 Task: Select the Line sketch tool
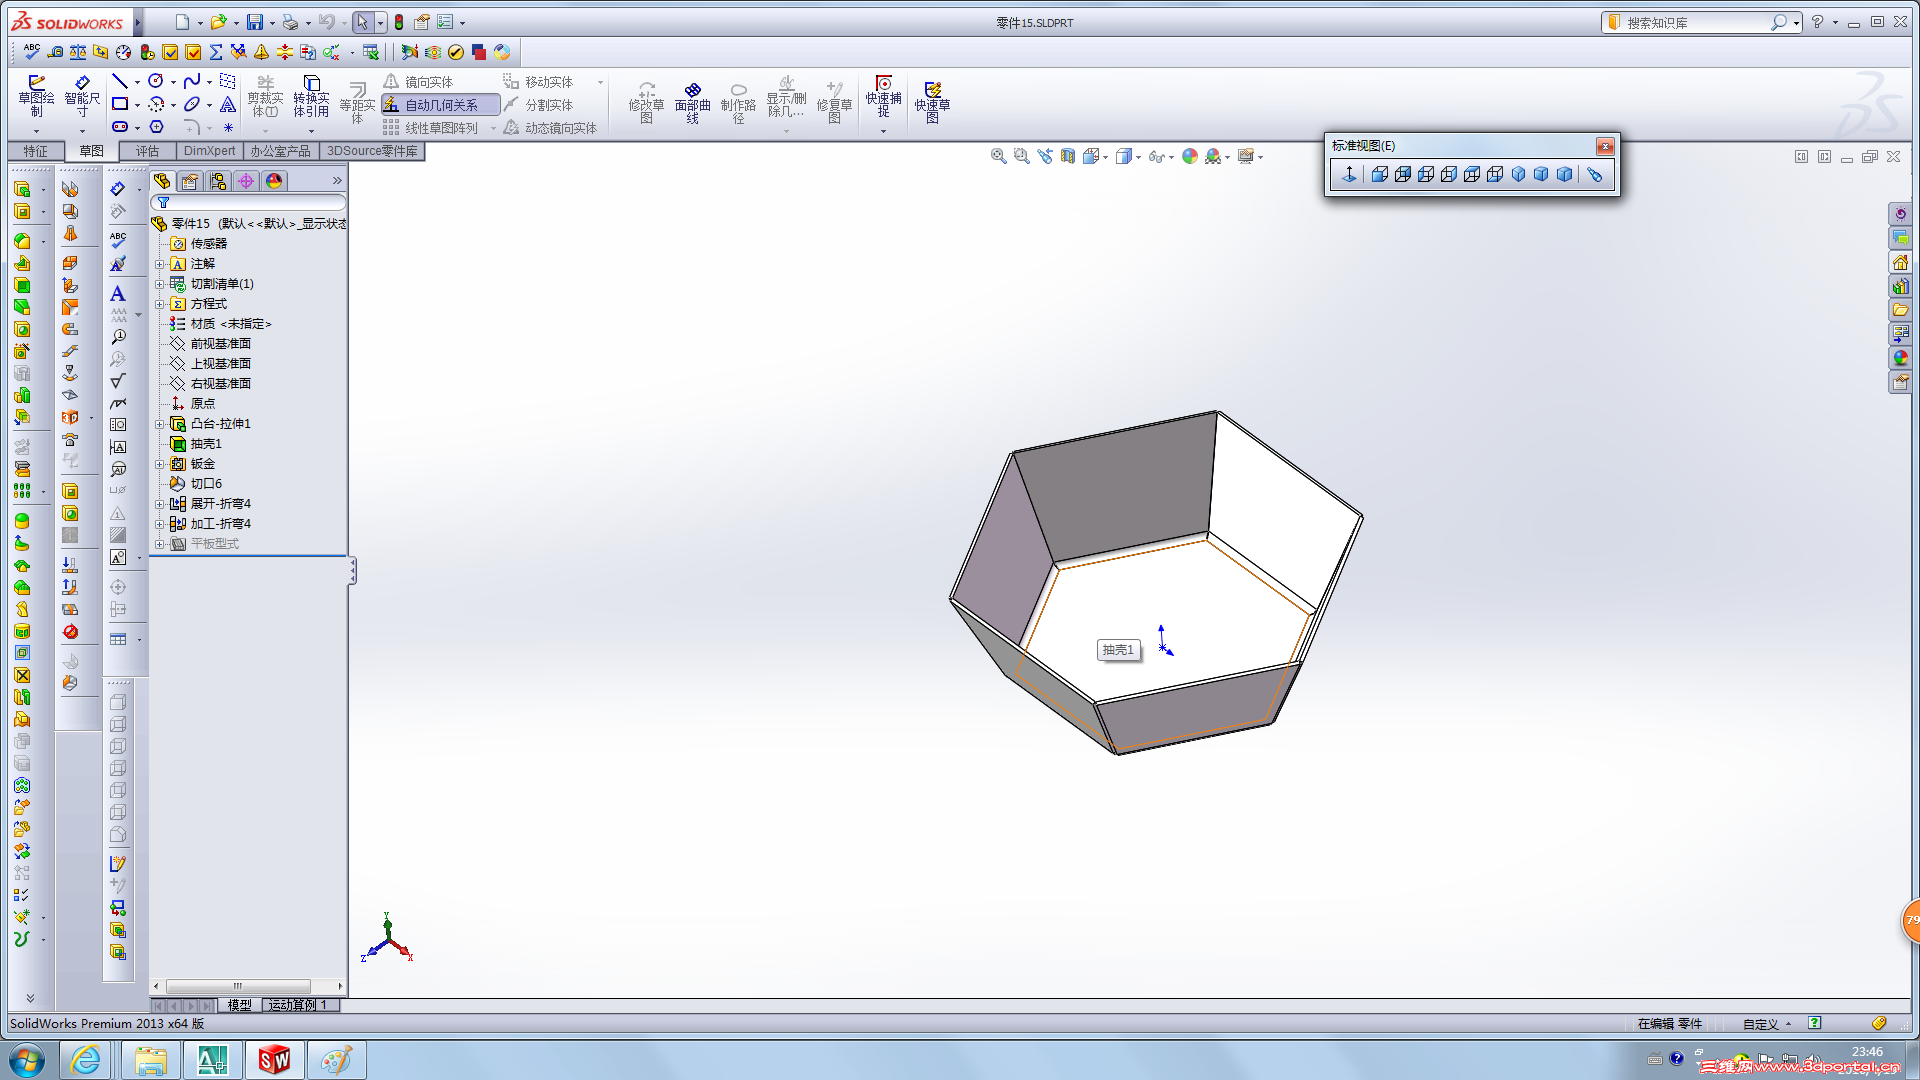click(x=120, y=81)
